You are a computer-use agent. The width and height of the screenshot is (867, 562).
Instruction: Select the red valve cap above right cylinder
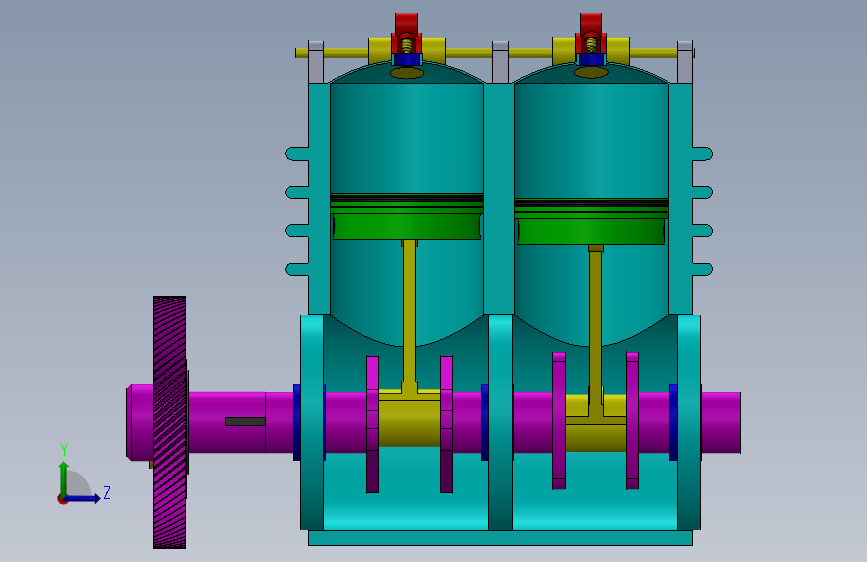(591, 25)
